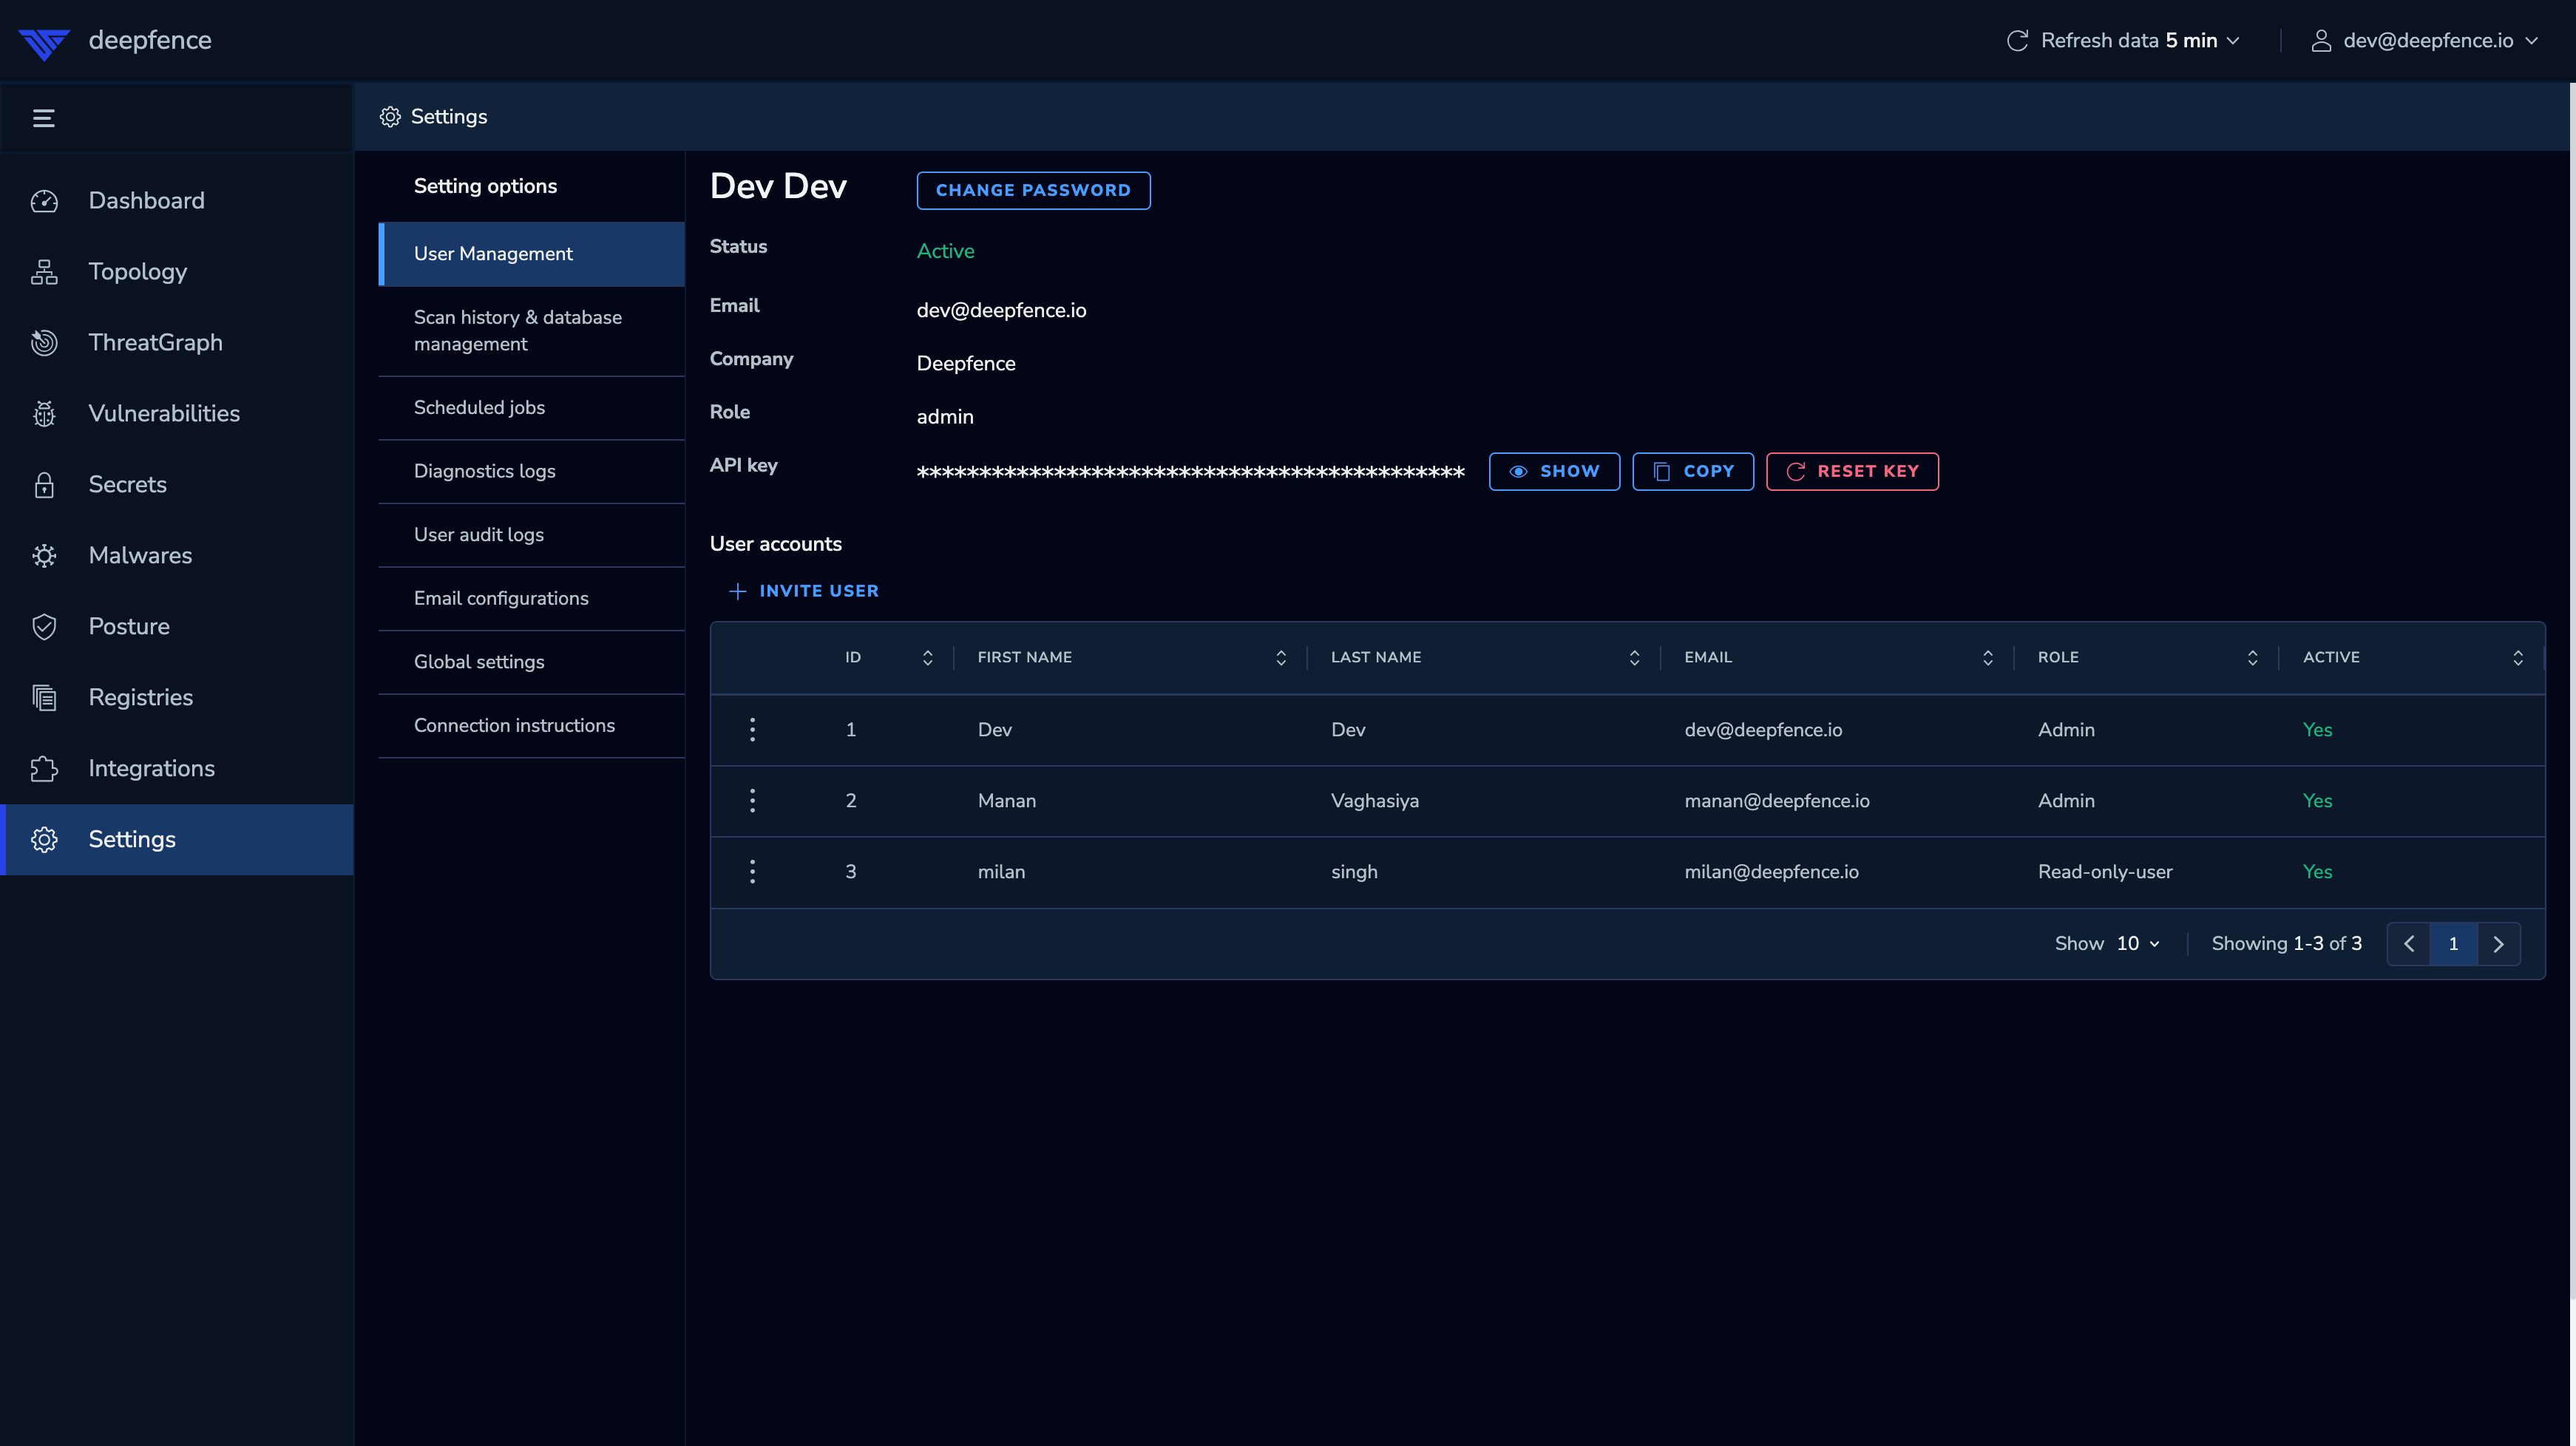Open actions menu for user Dev row
The width and height of the screenshot is (2576, 1446).
tap(752, 730)
